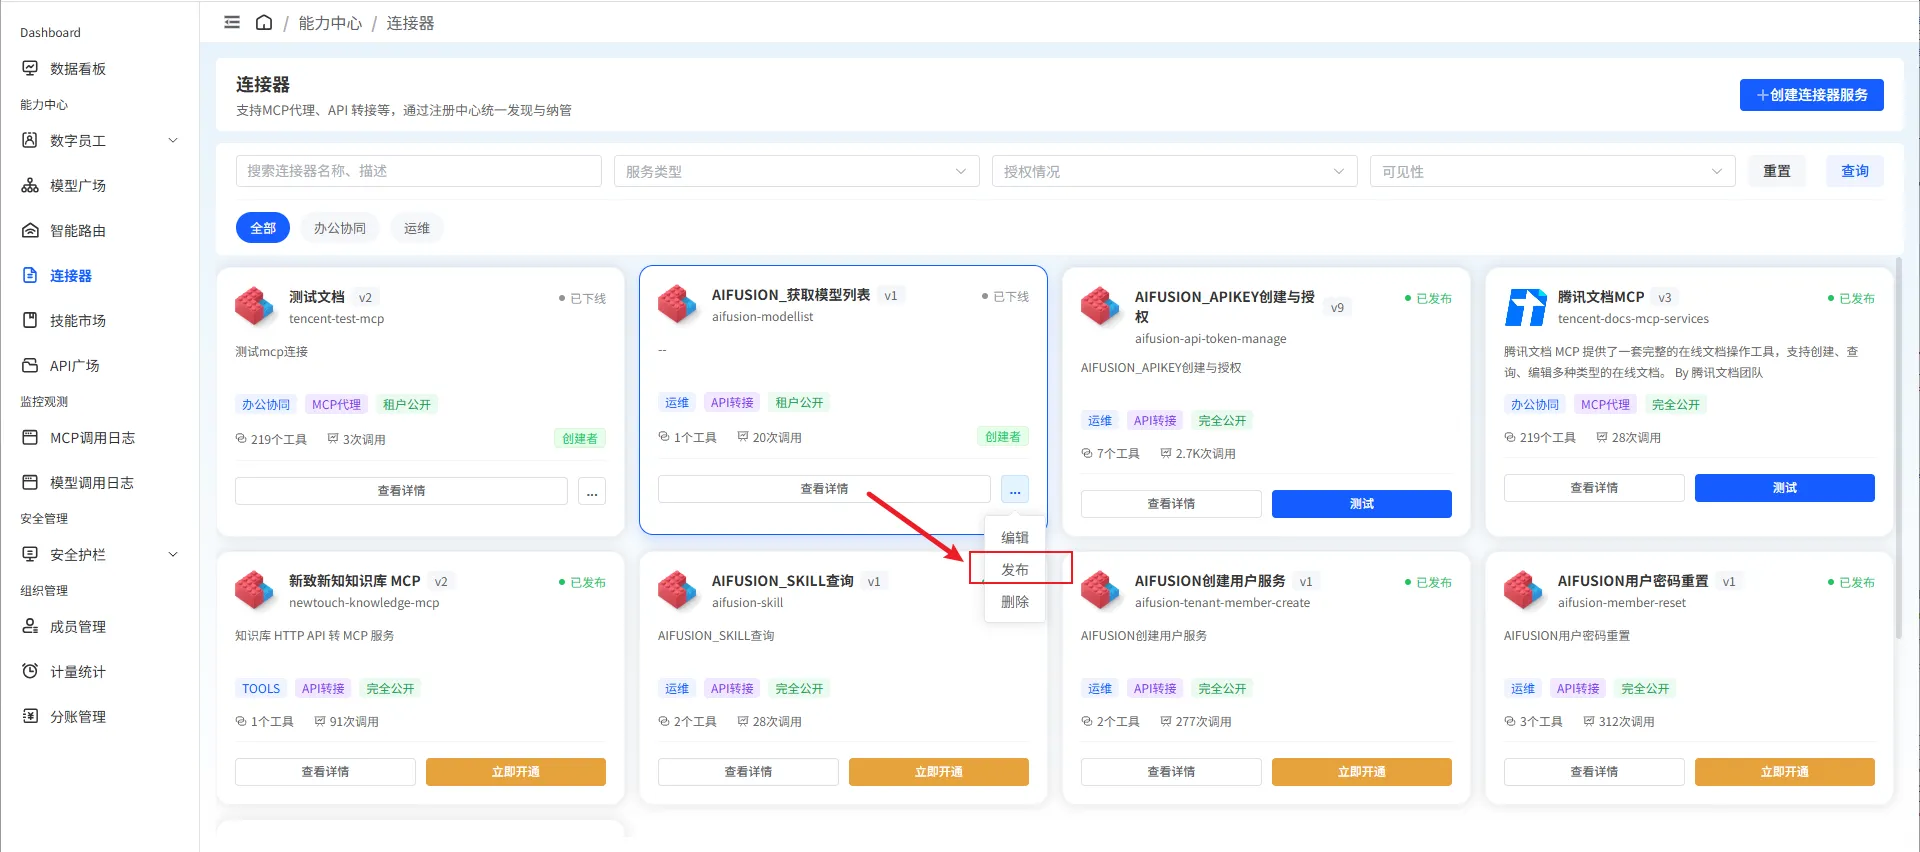This screenshot has height=852, width=1920.
Task: Select the 全部 category tab
Action: point(263,228)
